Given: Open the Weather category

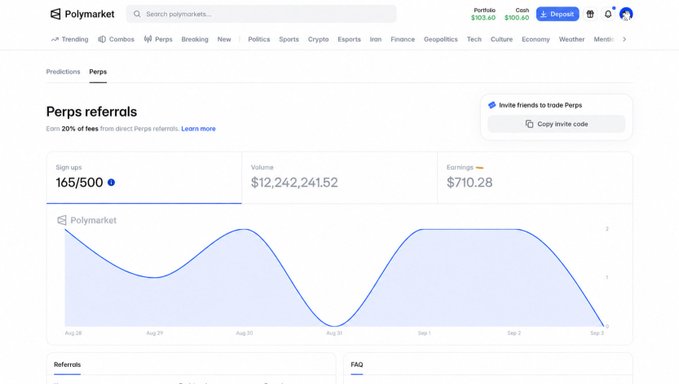Looking at the screenshot, I should click(572, 39).
